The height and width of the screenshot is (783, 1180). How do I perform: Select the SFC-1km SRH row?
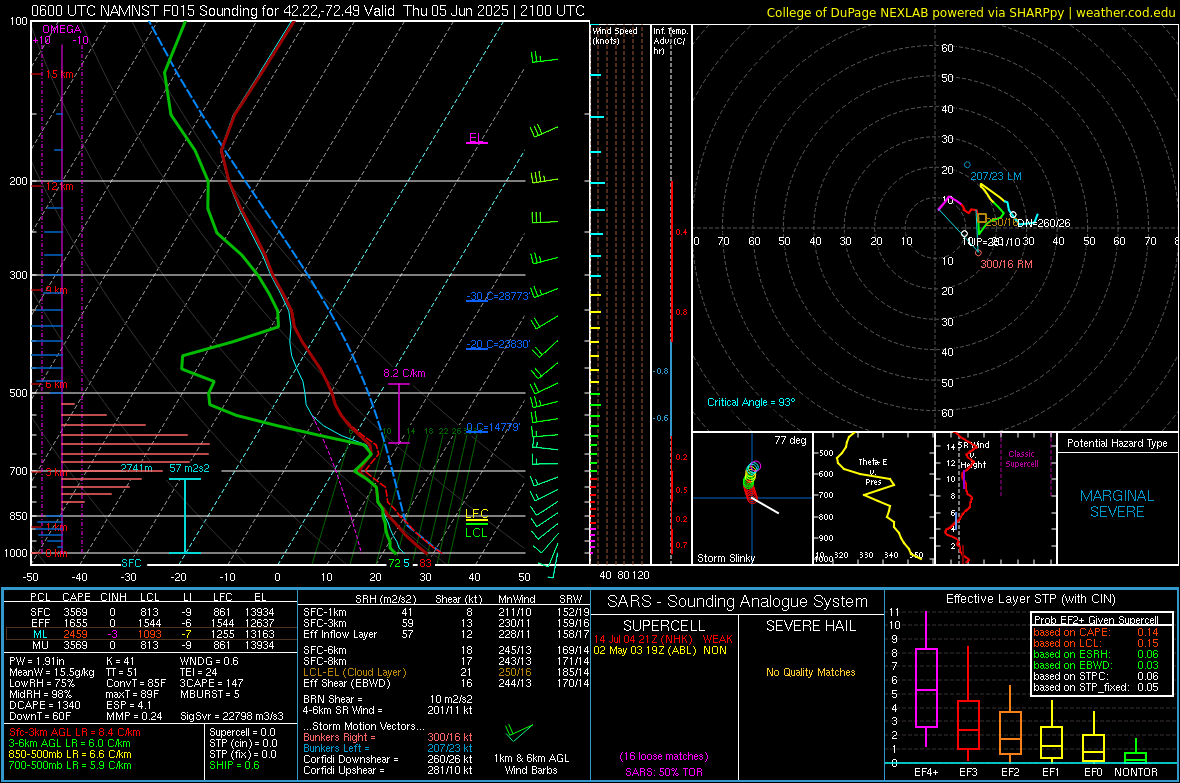tap(446, 612)
